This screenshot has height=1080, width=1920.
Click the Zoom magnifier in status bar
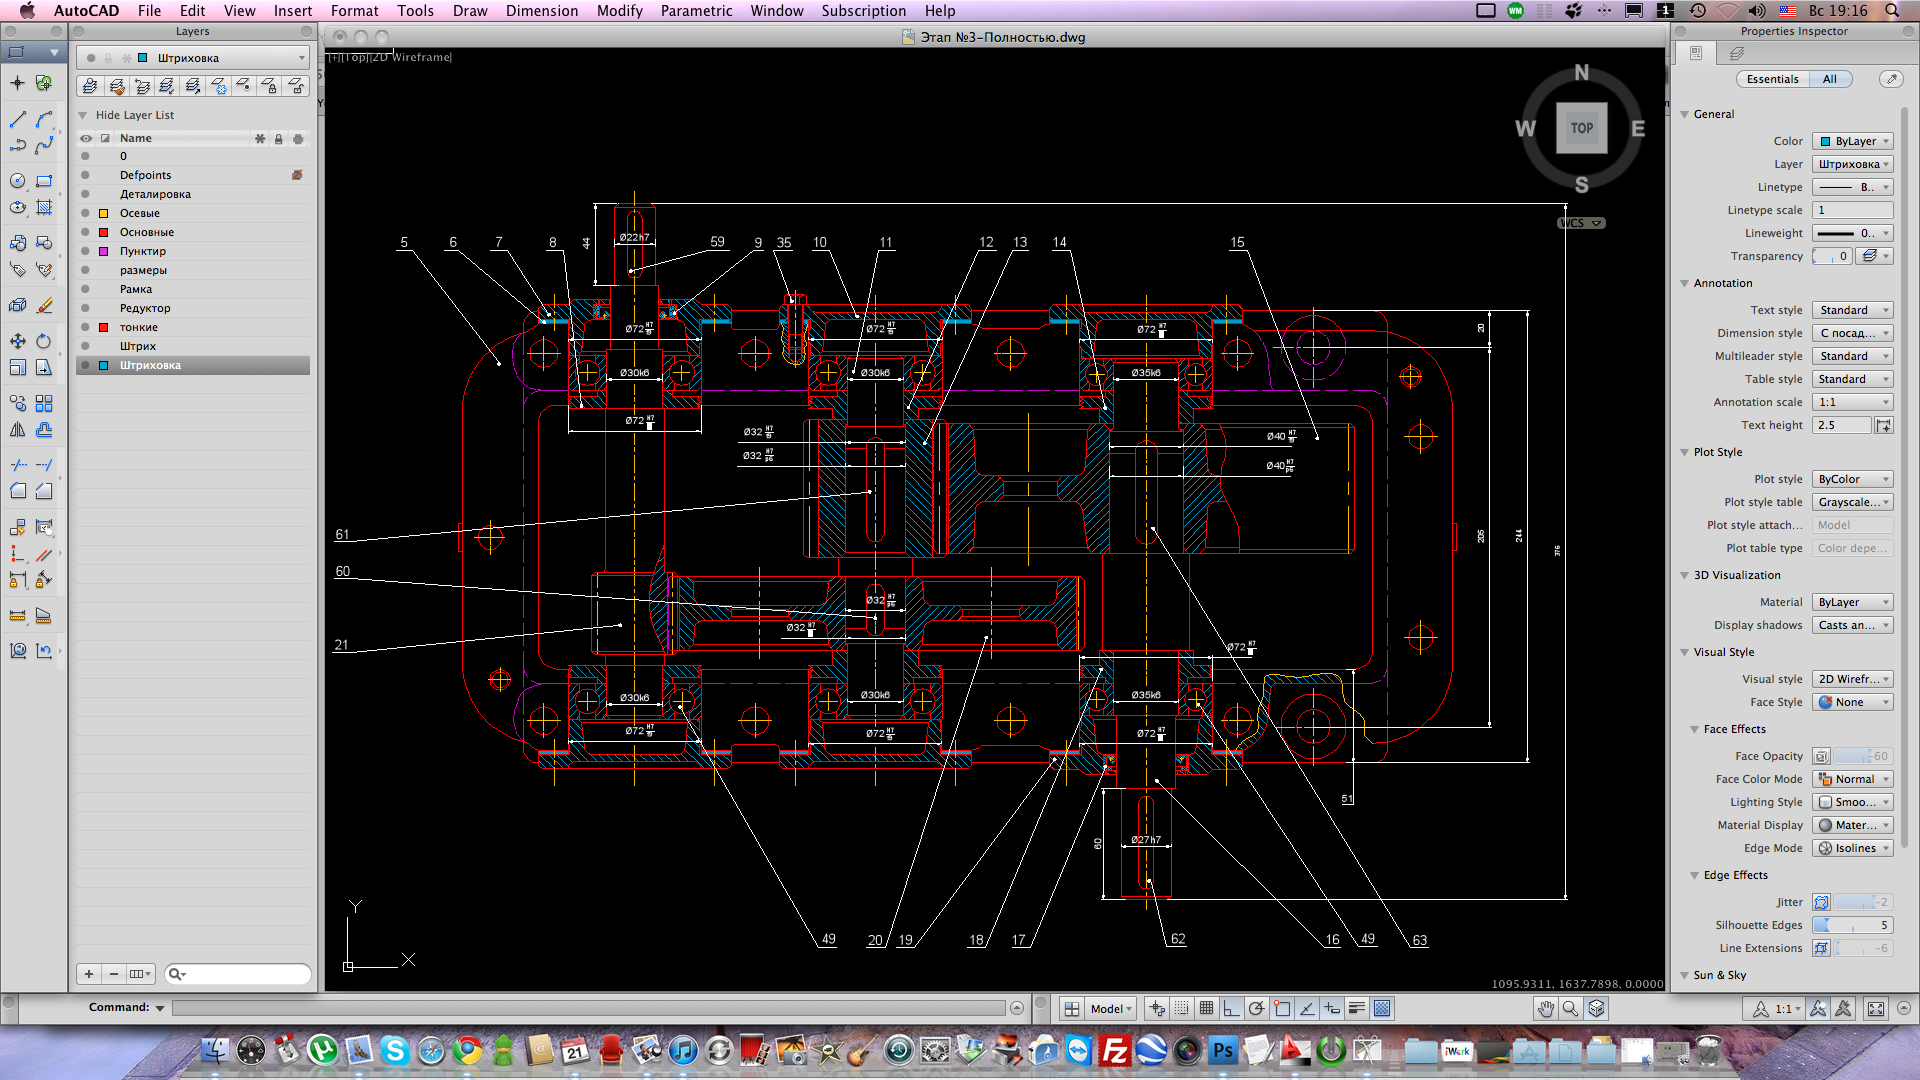click(x=1570, y=1009)
